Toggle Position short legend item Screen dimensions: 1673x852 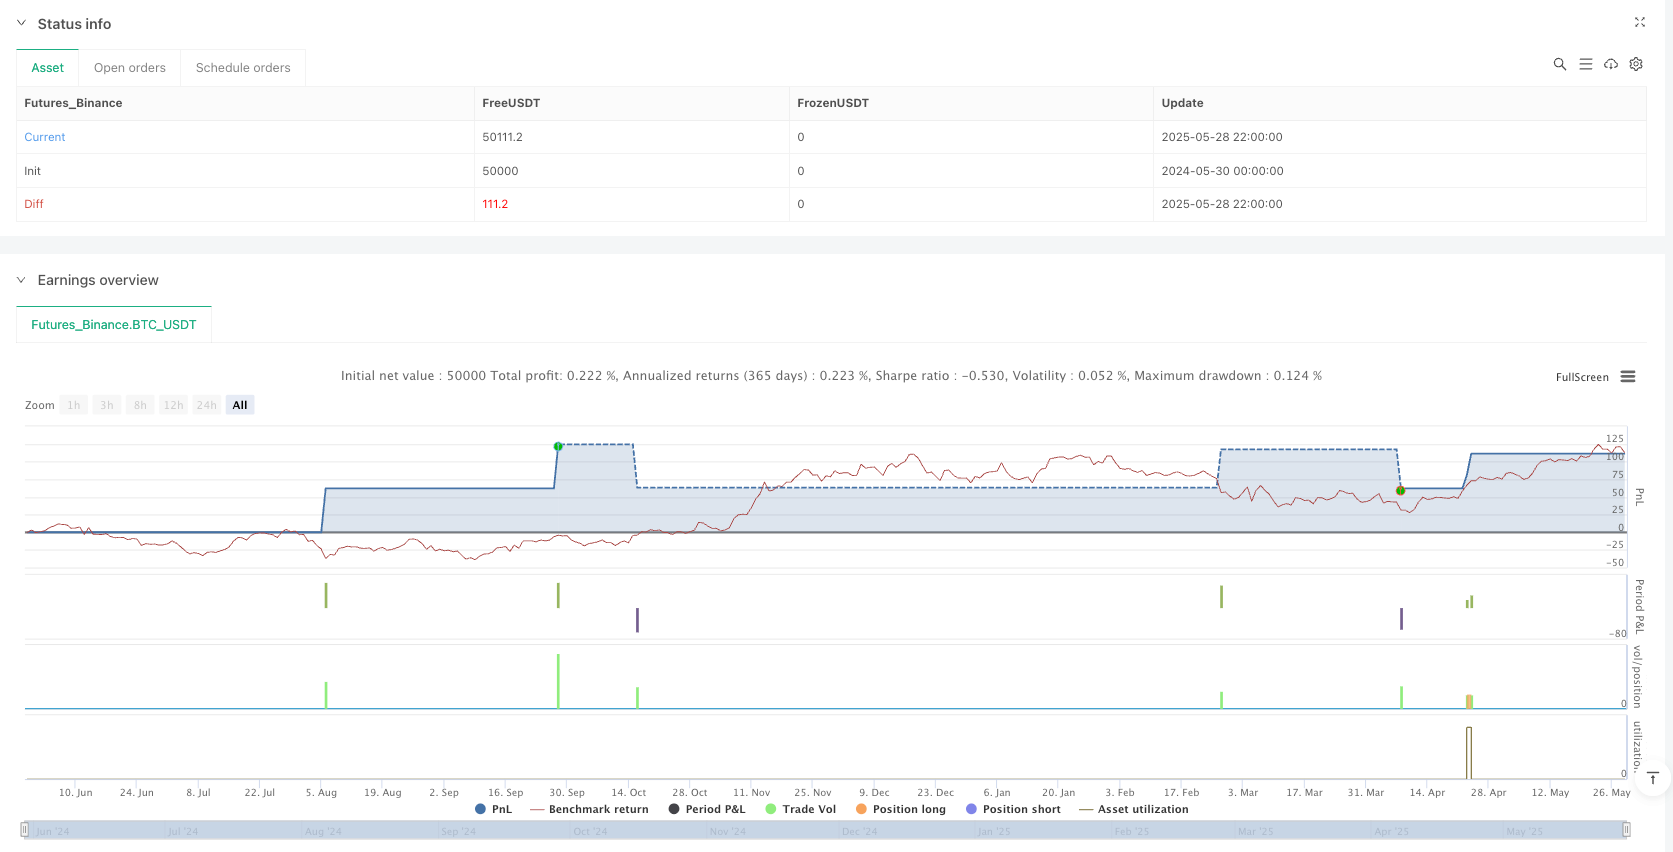[x=1013, y=809]
